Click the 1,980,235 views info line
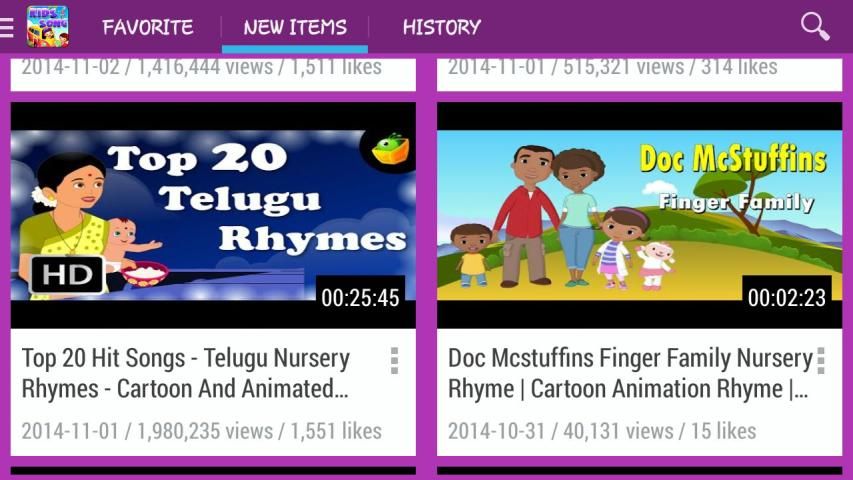Viewport: 853px width, 480px height. click(202, 431)
